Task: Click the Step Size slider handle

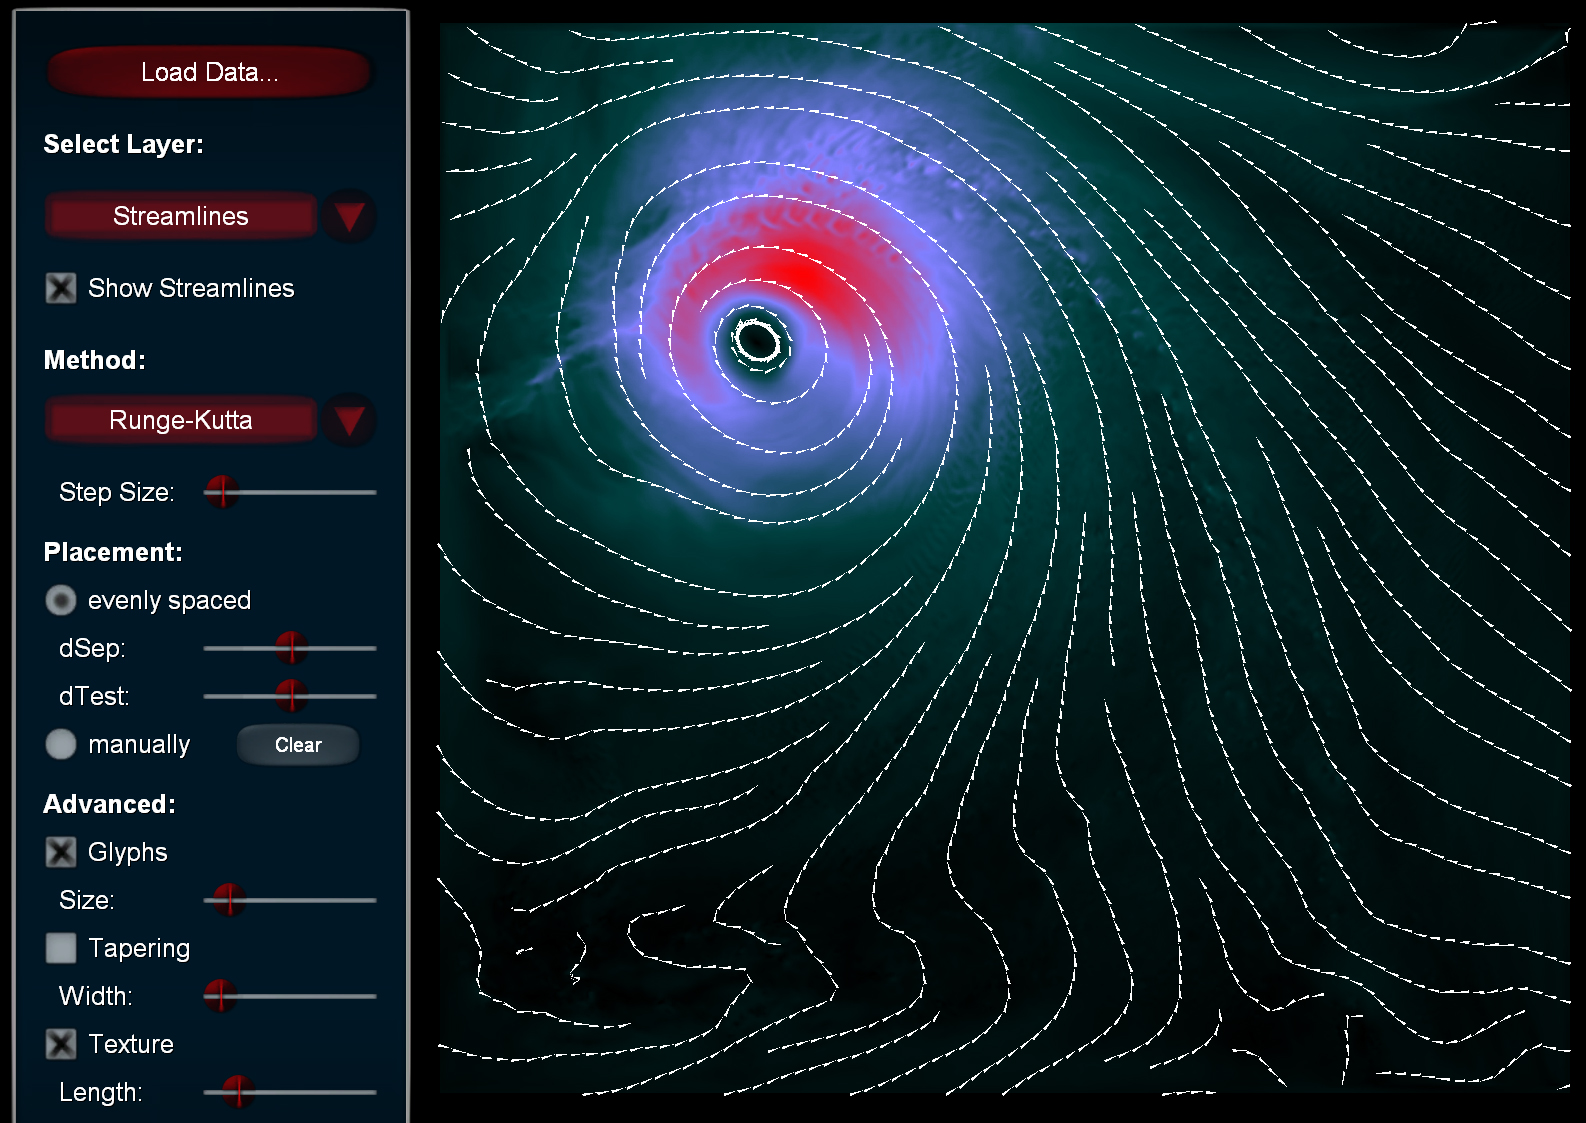Action: pyautogui.click(x=222, y=492)
